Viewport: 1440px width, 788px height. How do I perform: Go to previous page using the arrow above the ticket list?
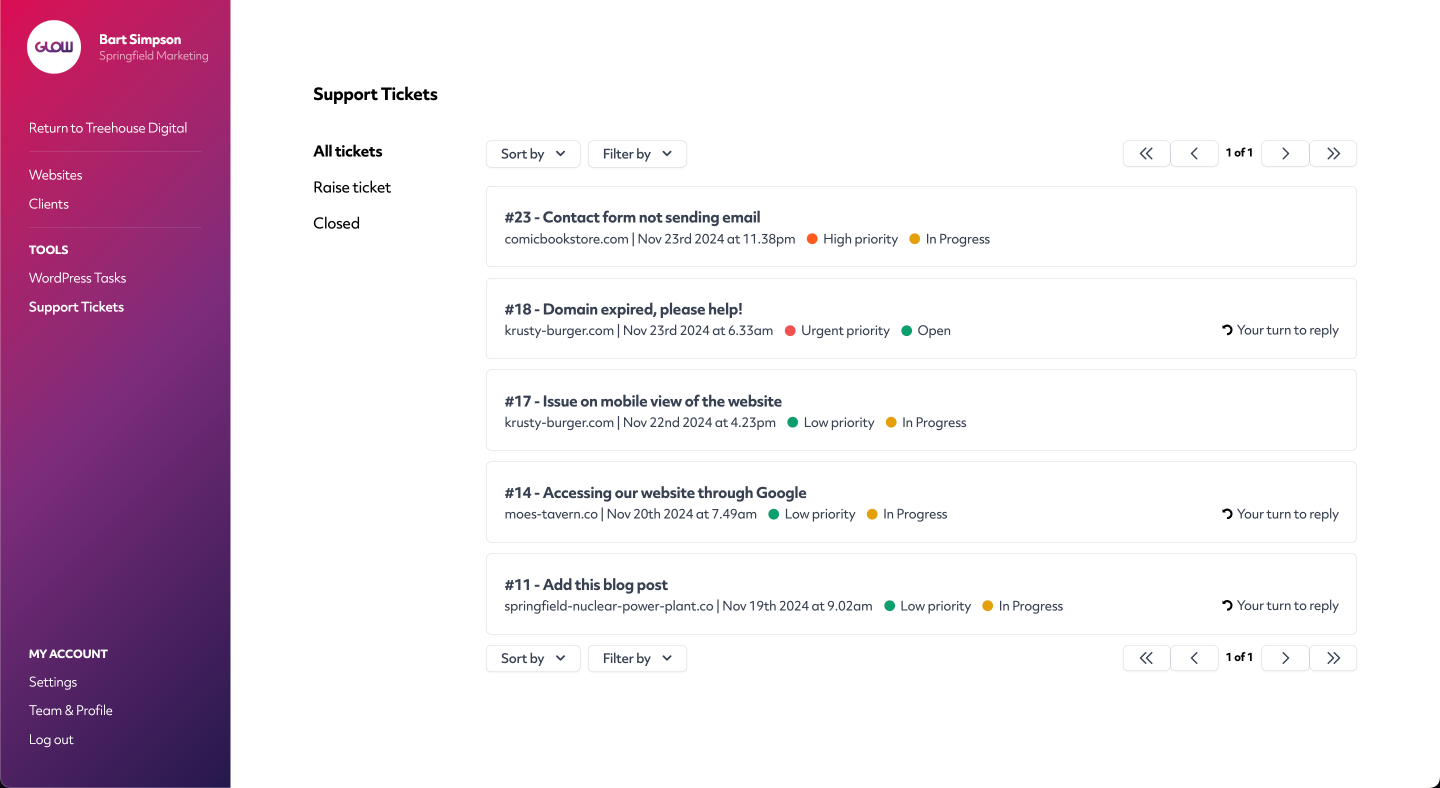pos(1194,153)
